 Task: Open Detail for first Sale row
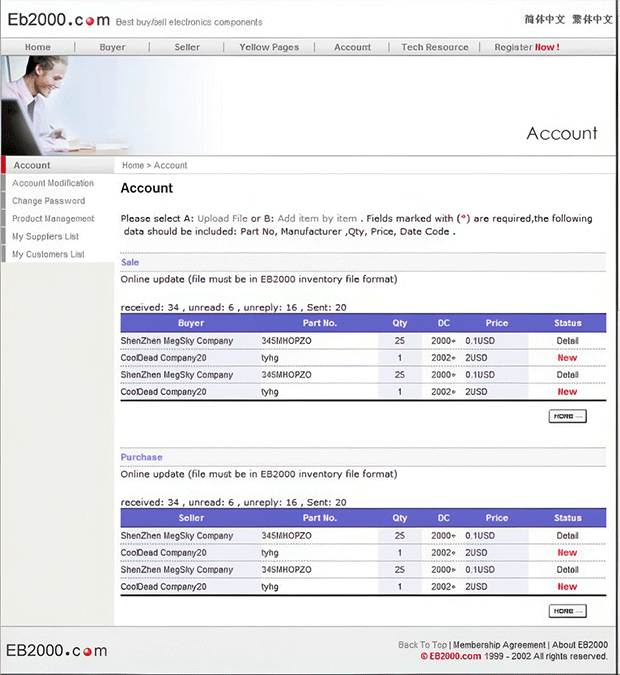(x=567, y=341)
